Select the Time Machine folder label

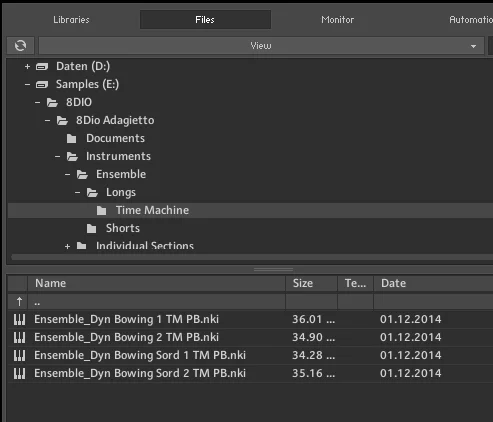(x=152, y=210)
